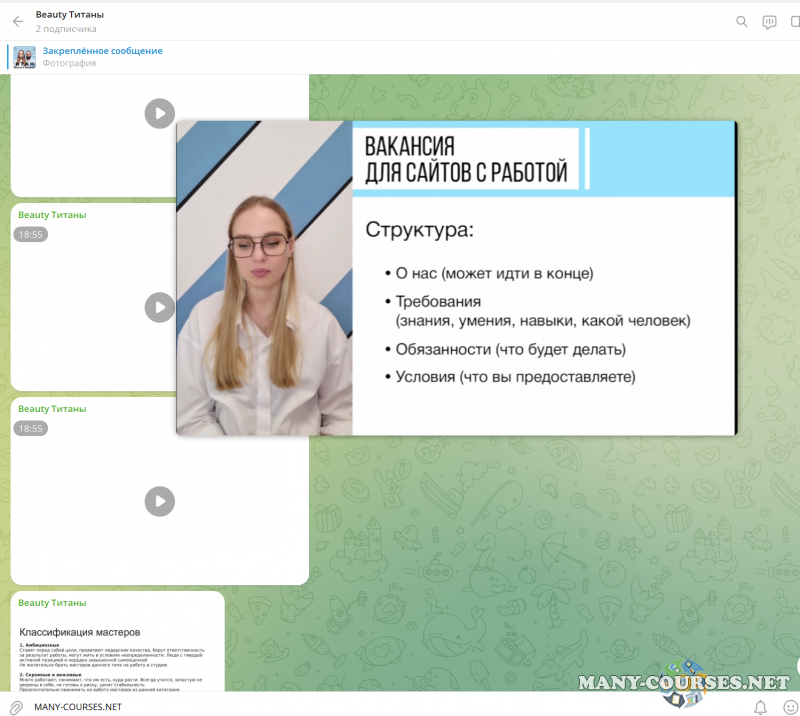The width and height of the screenshot is (800, 716).
Task: Click the message input field
Action: tap(380, 706)
